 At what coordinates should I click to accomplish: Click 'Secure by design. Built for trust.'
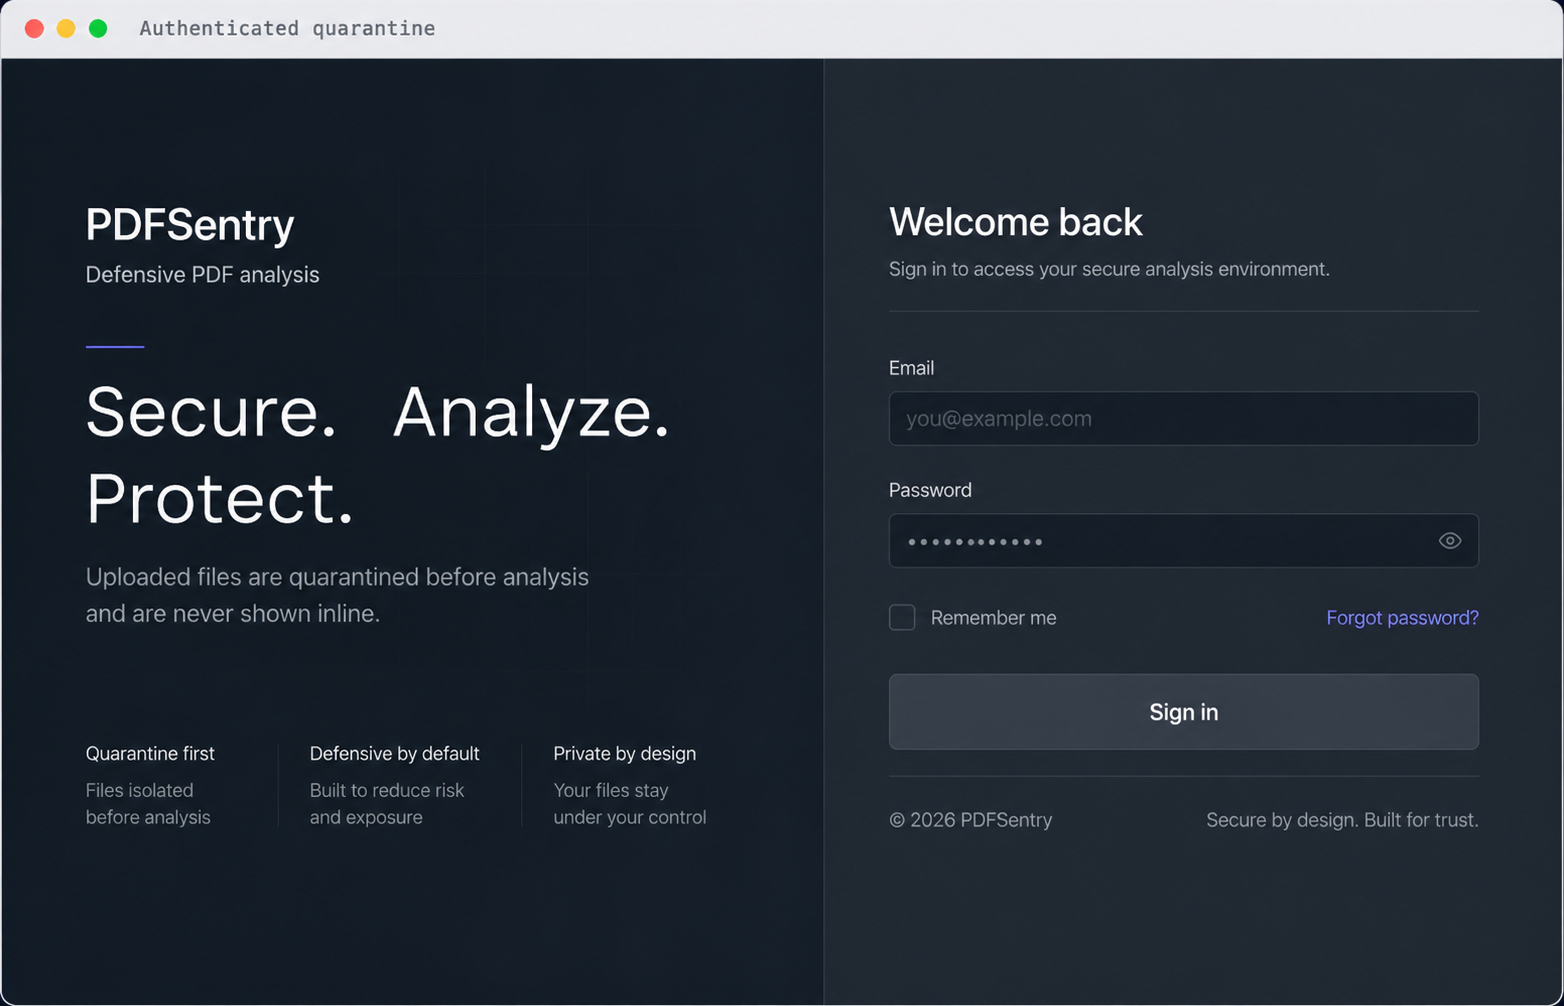click(x=1342, y=819)
